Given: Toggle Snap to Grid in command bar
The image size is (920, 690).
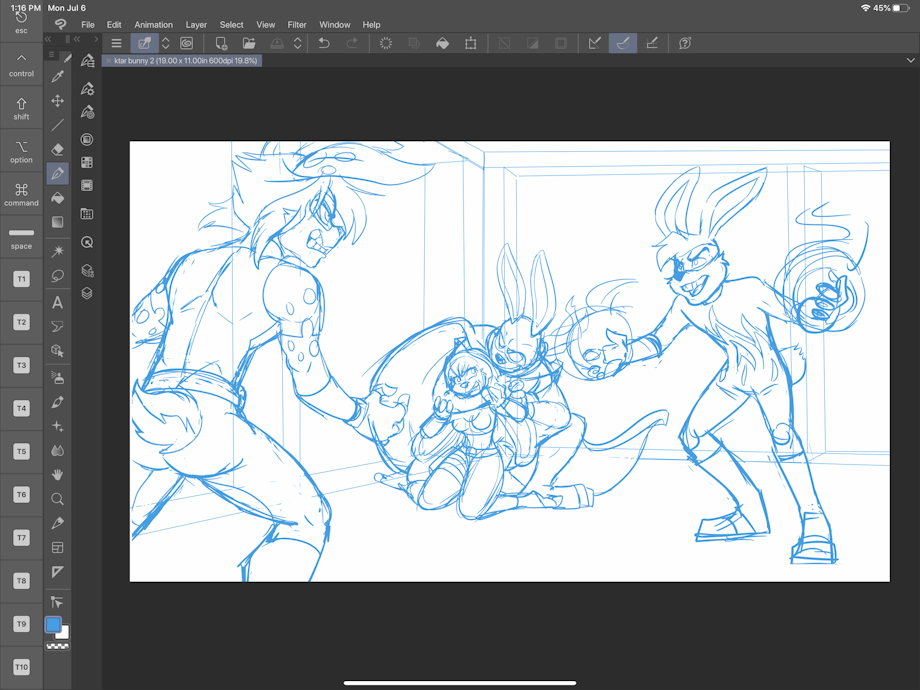Looking at the screenshot, I should (x=652, y=43).
